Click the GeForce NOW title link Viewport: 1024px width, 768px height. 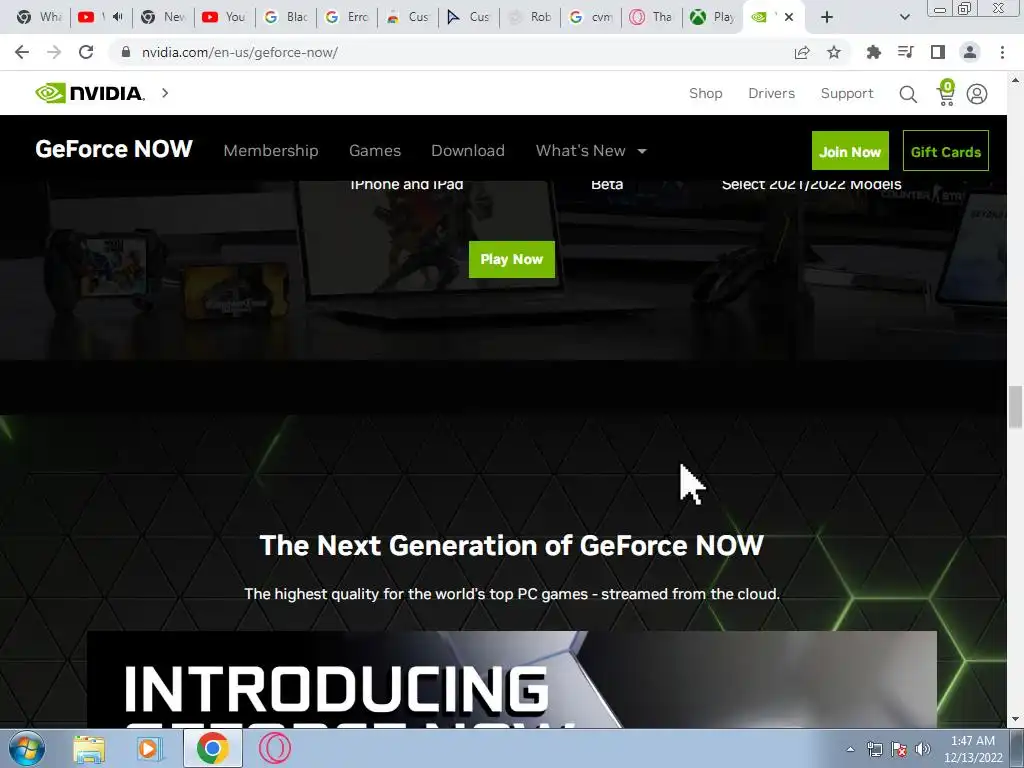(x=114, y=150)
